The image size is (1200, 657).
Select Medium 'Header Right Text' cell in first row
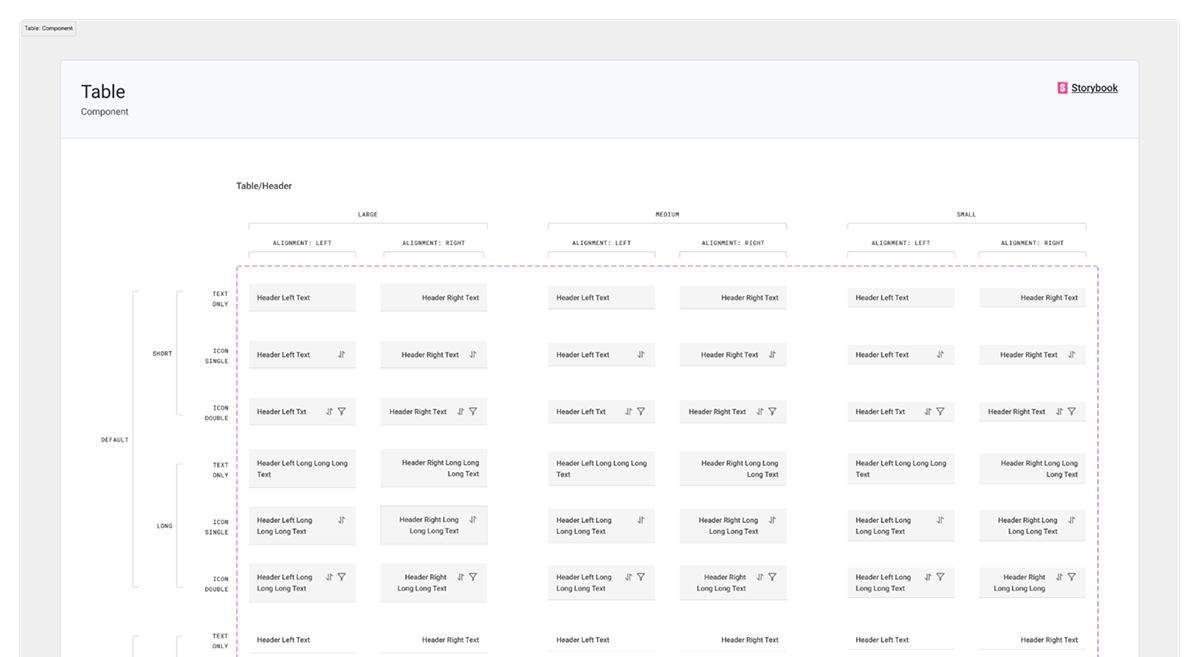pos(733,297)
